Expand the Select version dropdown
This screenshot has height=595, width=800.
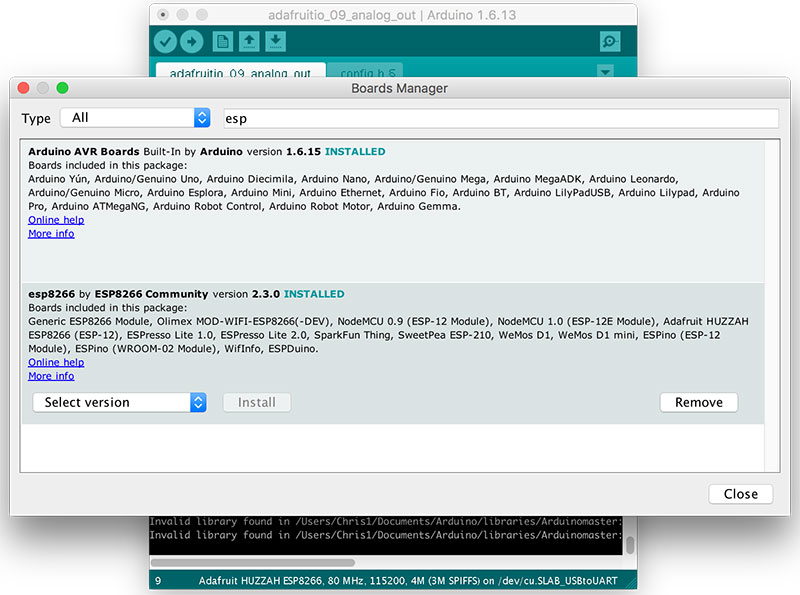(x=119, y=402)
